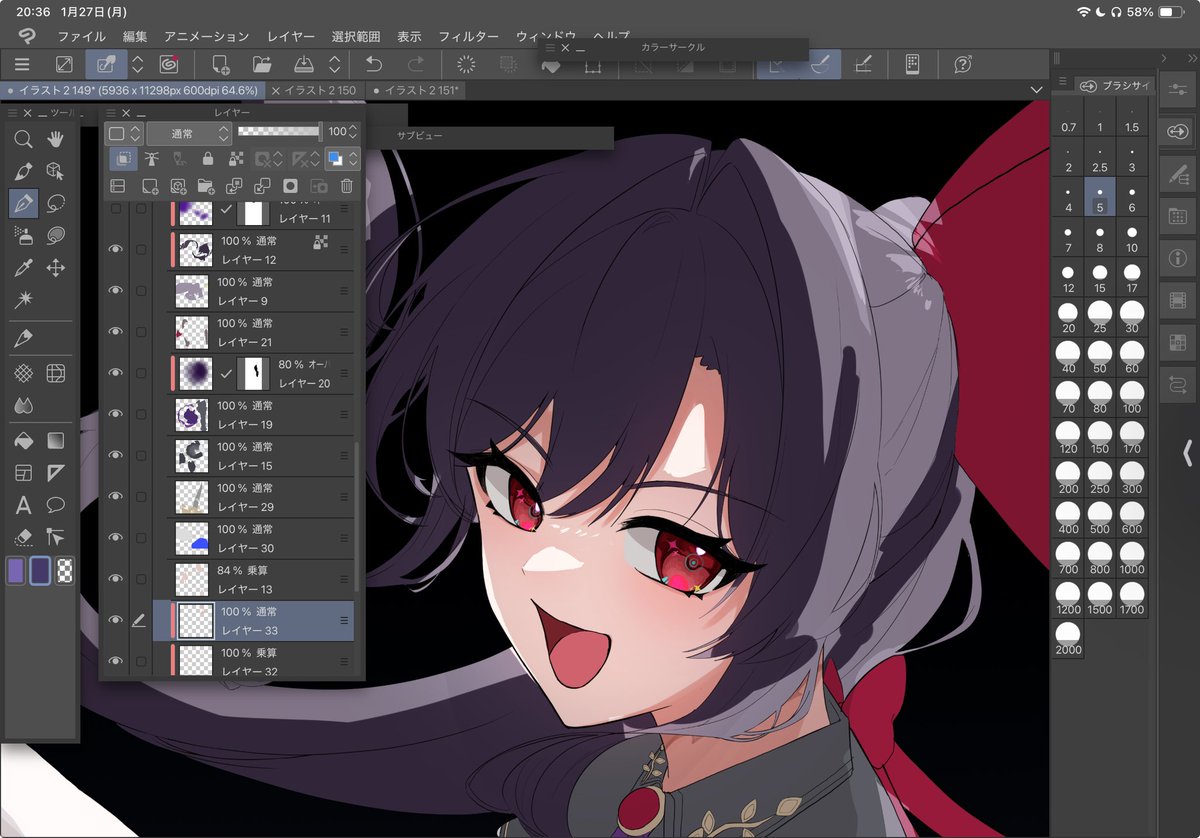Viewport: 1200px width, 838px height.
Task: Hide layer レイヤー 20 with eye icon
Action: pyautogui.click(x=115, y=372)
